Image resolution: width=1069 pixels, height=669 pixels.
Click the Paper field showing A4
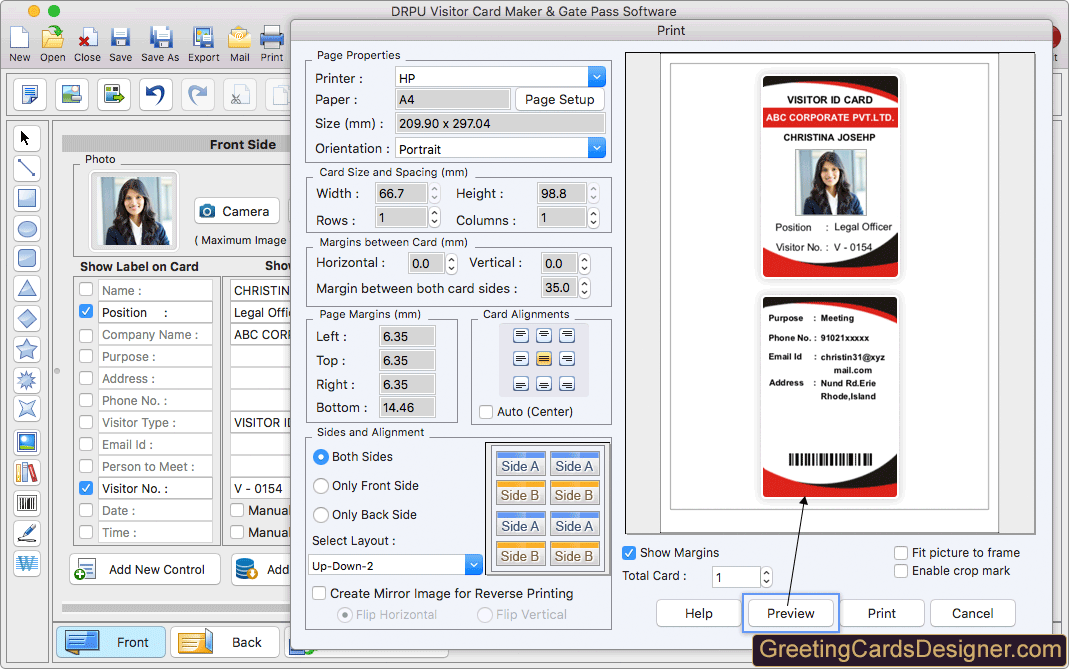[x=453, y=100]
